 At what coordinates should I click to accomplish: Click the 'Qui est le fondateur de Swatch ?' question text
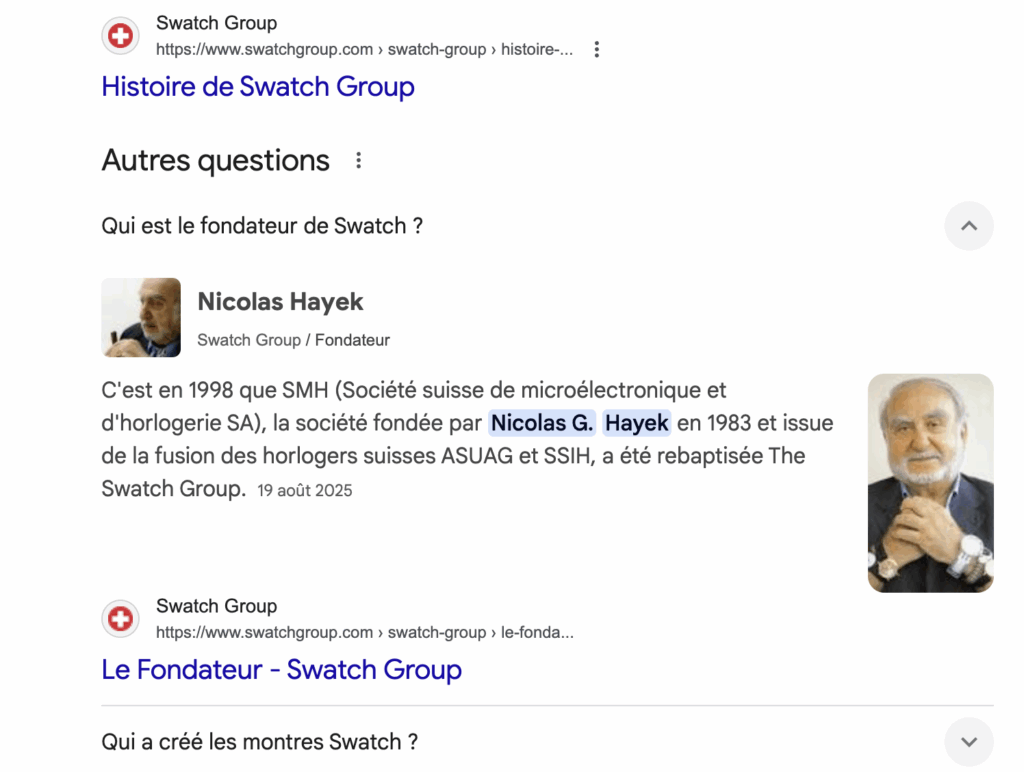[x=262, y=226]
